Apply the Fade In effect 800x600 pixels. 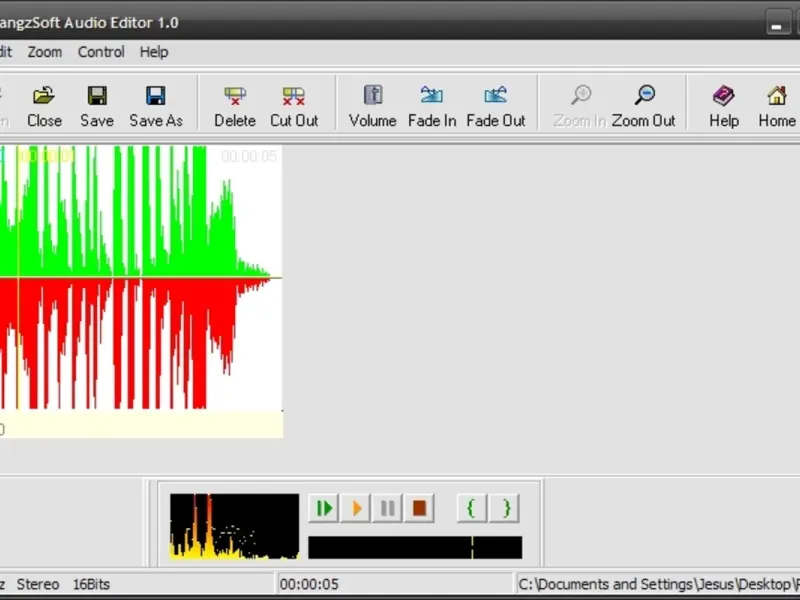(x=432, y=106)
